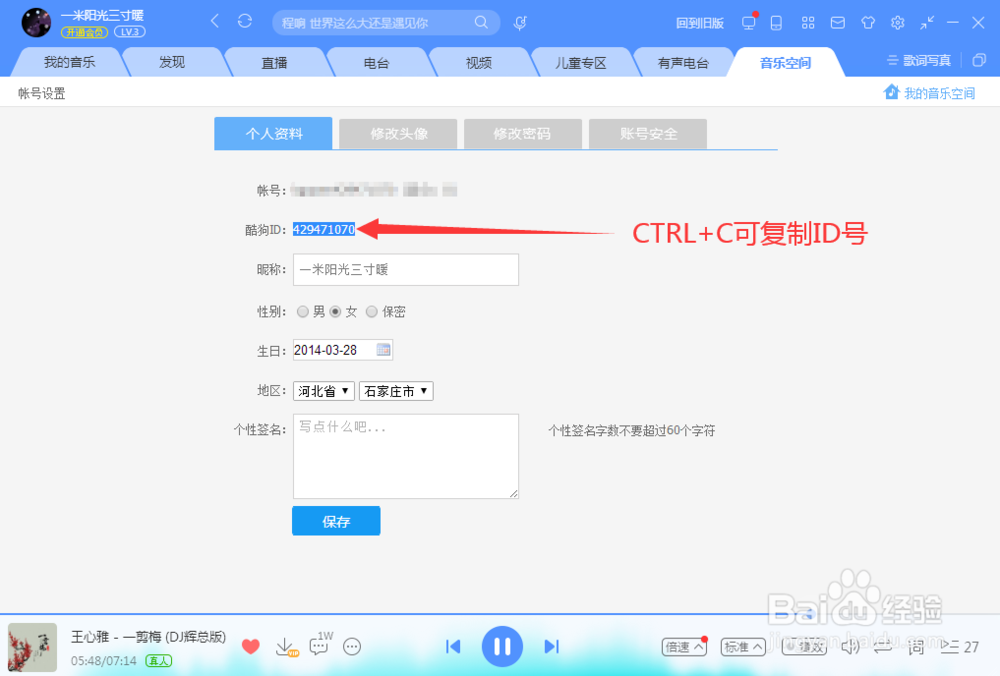Viewport: 1000px width, 676px height.
Task: Open the settings gear icon
Action: [897, 23]
